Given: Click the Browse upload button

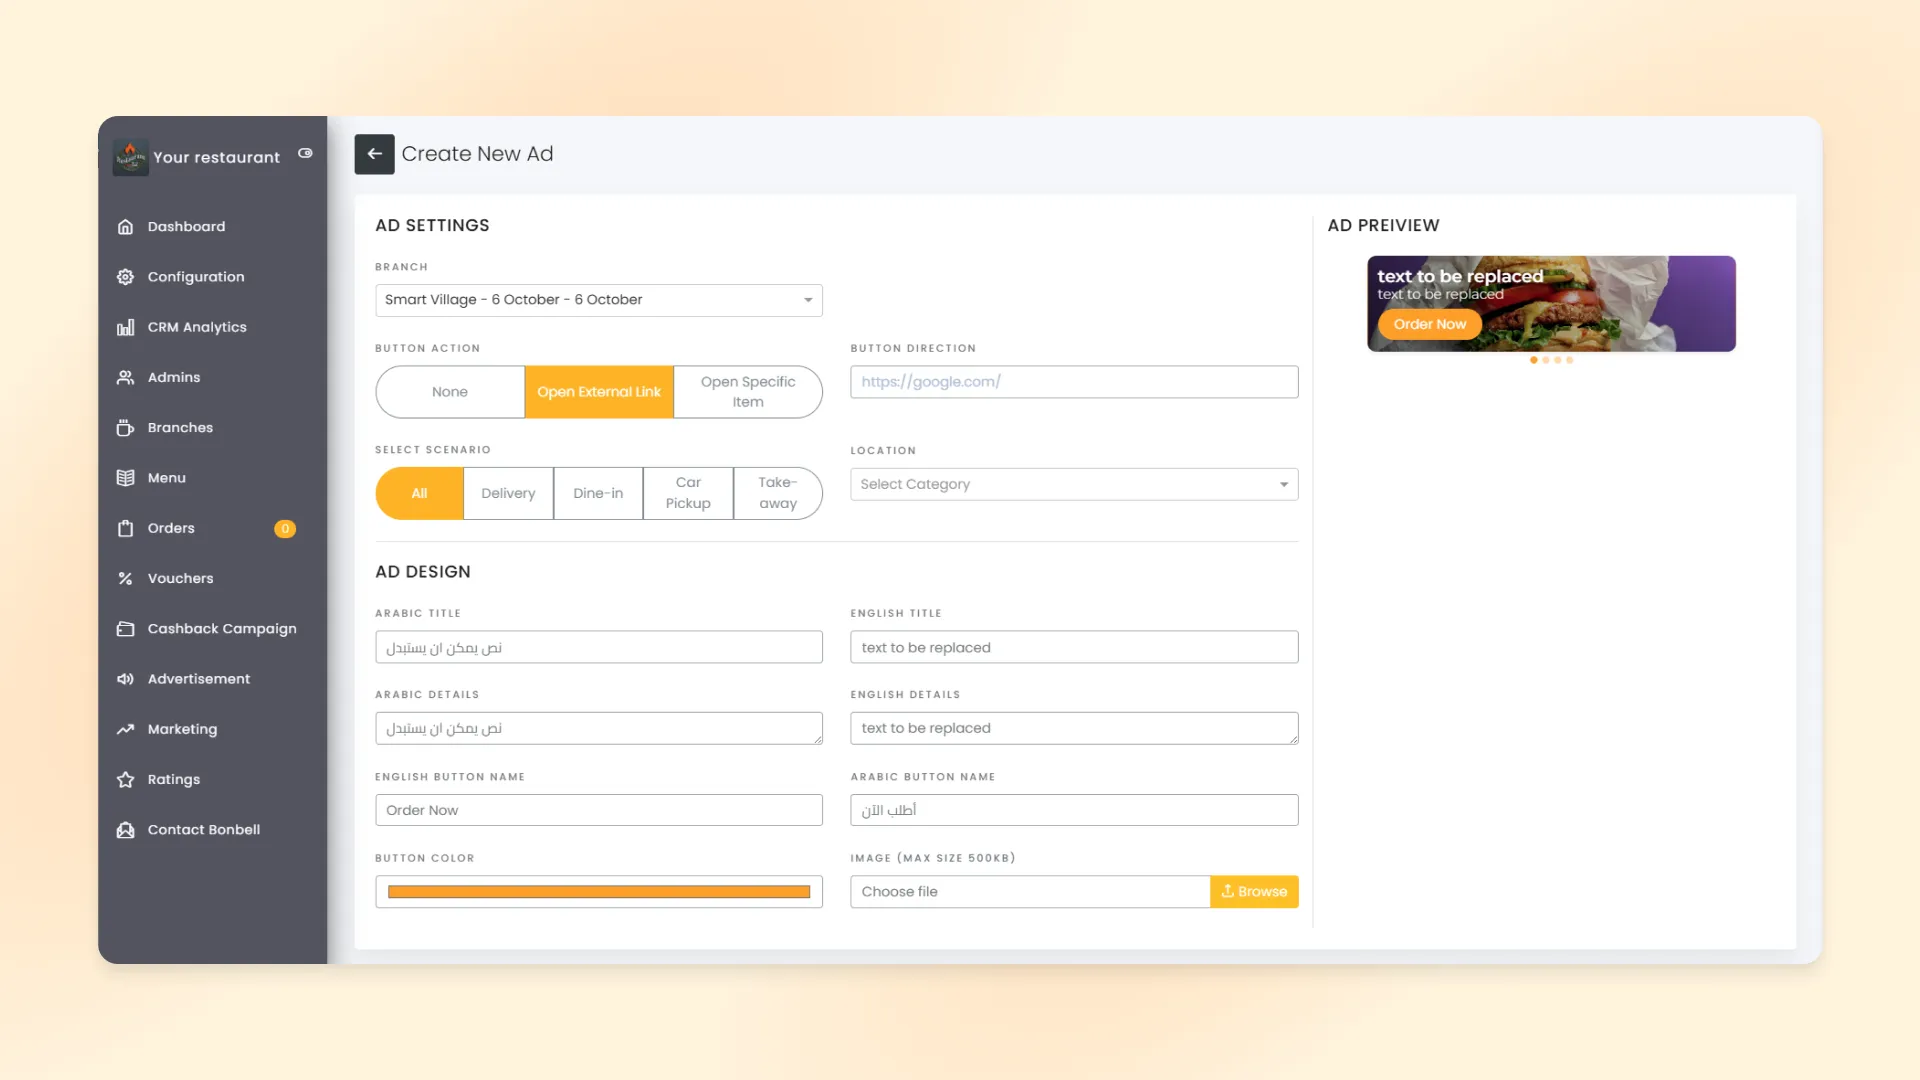Looking at the screenshot, I should 1254,892.
